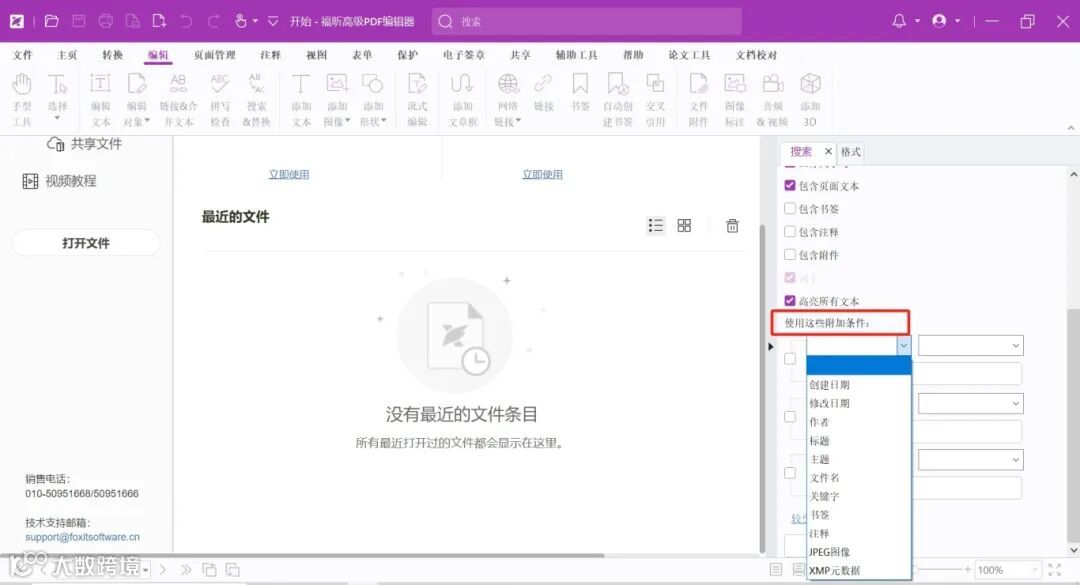The width and height of the screenshot is (1080, 585).
Task: Click the support@foxitsoftware.cn email link
Action: [x=82, y=537]
